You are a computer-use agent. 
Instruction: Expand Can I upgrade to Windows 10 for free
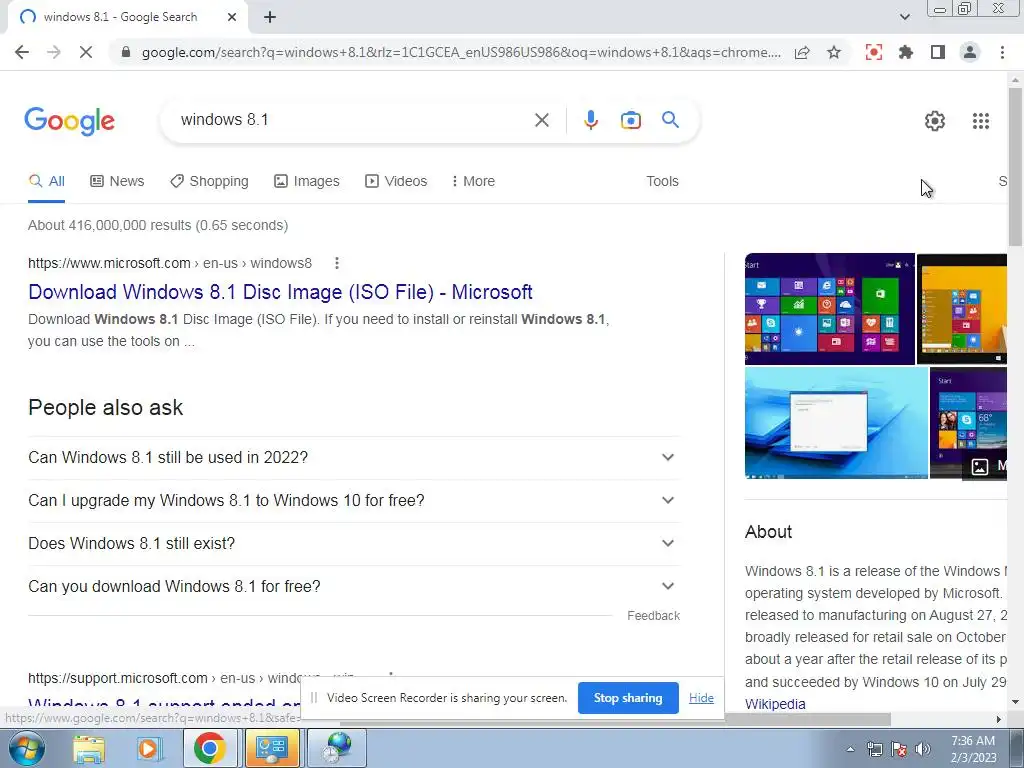(x=354, y=501)
